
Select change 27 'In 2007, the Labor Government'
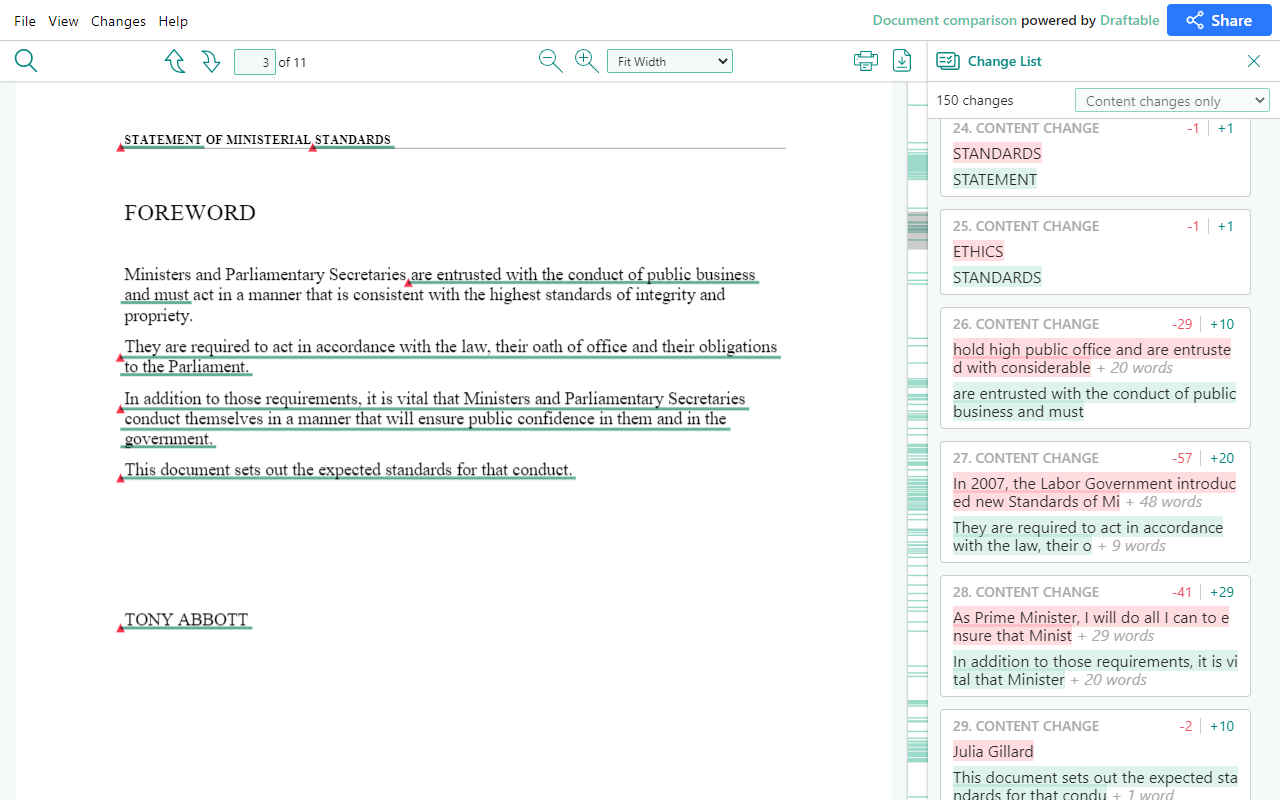point(1095,502)
